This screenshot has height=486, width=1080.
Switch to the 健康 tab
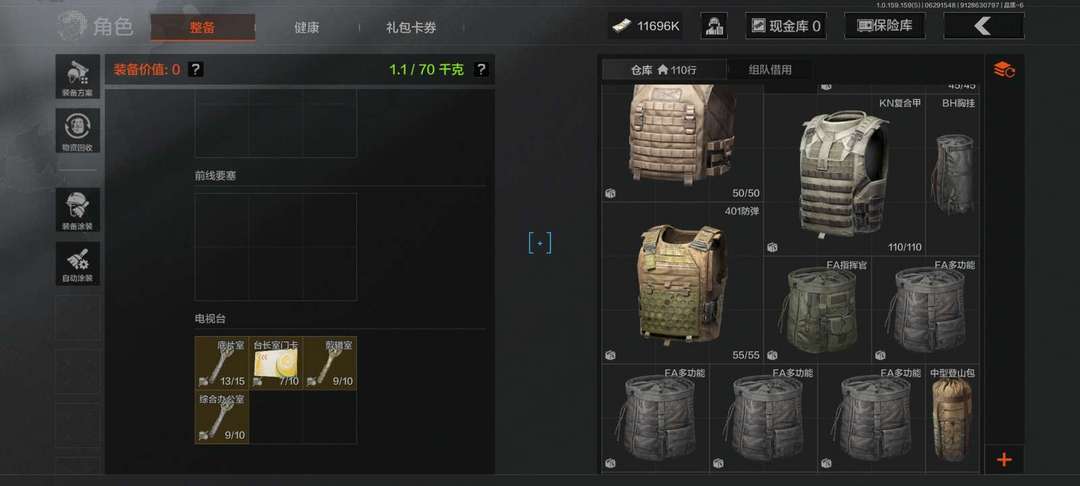307,28
